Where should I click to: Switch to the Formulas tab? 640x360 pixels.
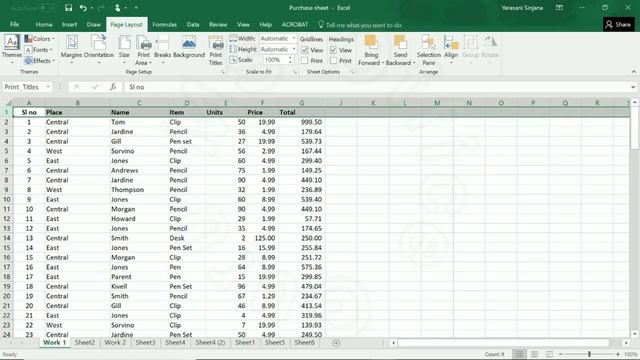[164, 24]
